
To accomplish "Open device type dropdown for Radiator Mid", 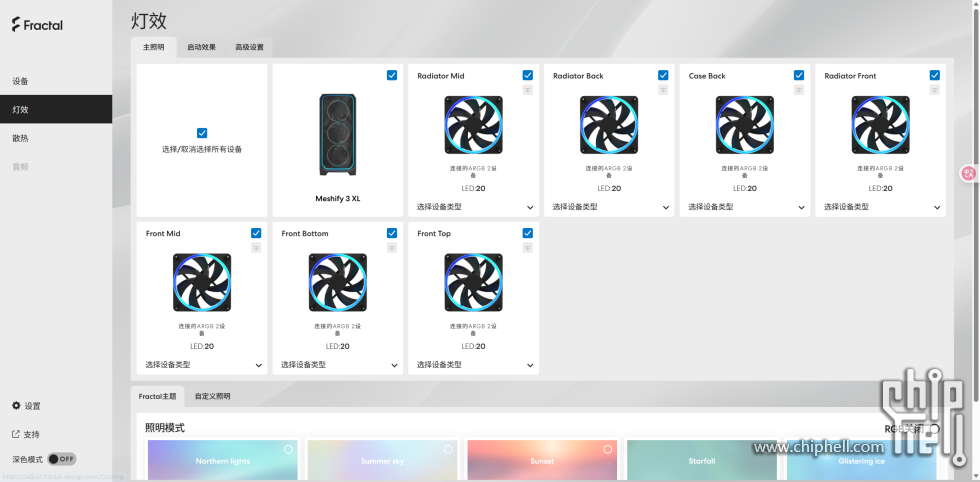I will pyautogui.click(x=473, y=207).
